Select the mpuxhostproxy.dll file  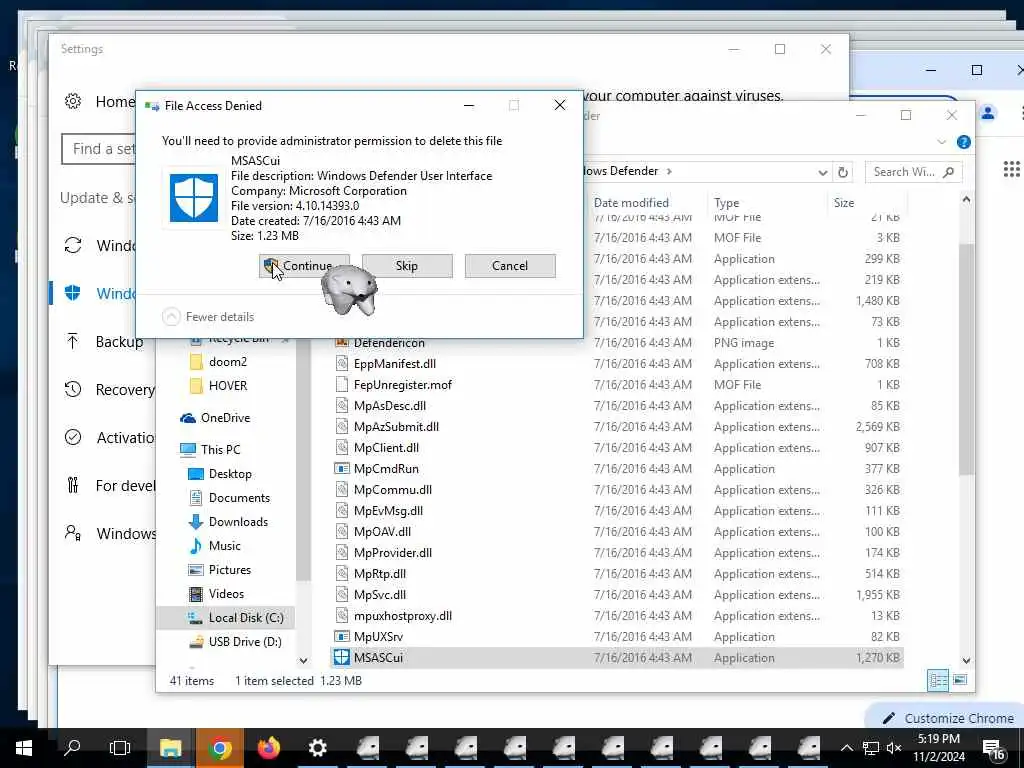(x=402, y=616)
